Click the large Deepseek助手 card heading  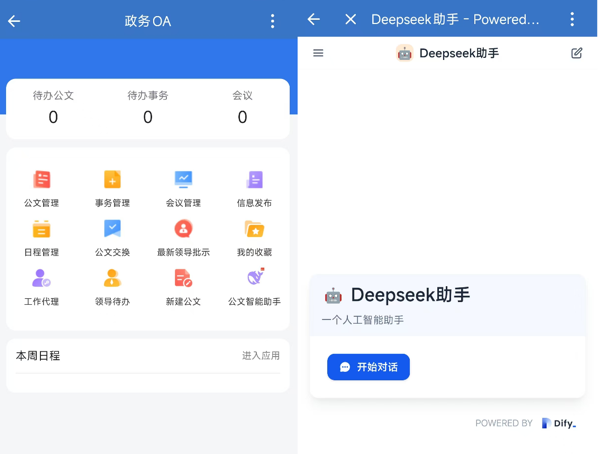[x=411, y=295]
